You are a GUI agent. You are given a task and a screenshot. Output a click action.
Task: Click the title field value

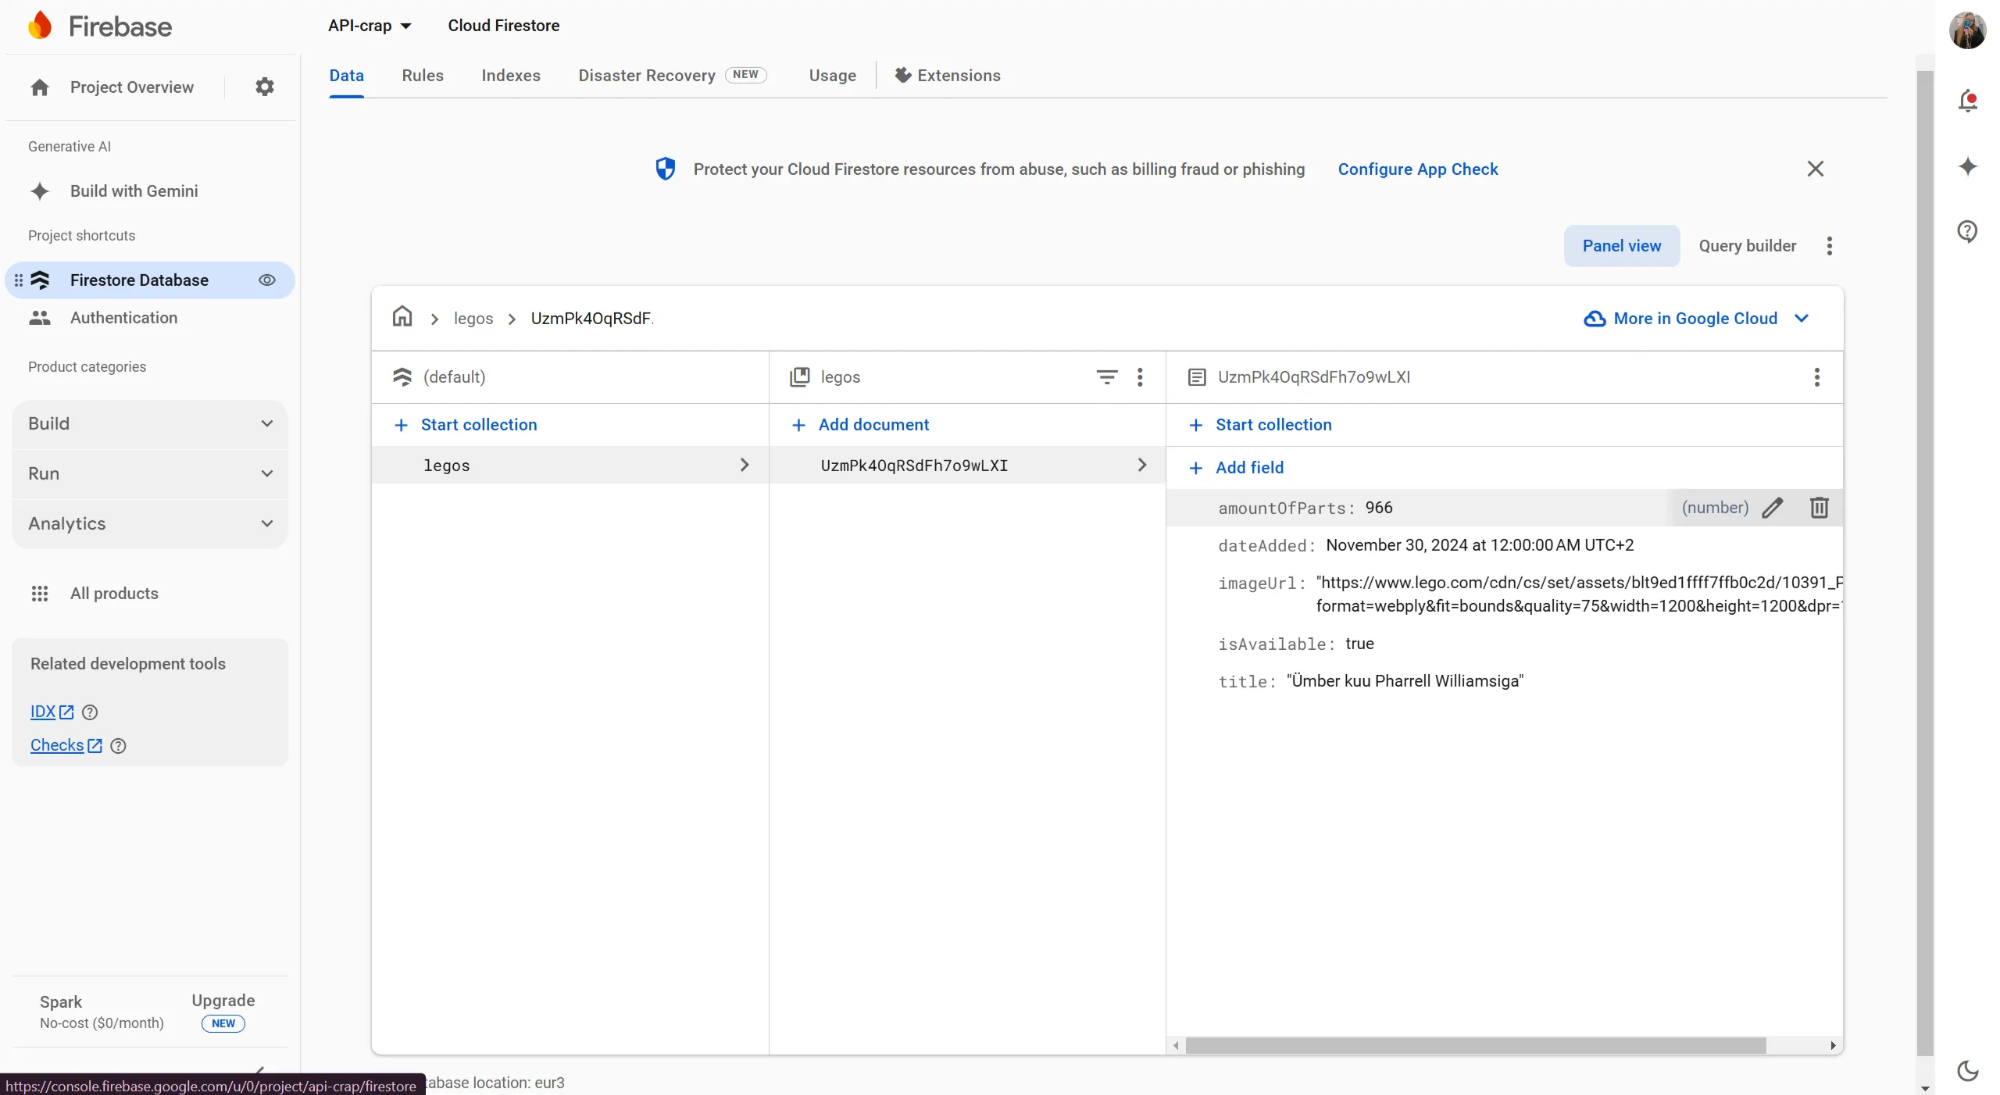(1404, 682)
